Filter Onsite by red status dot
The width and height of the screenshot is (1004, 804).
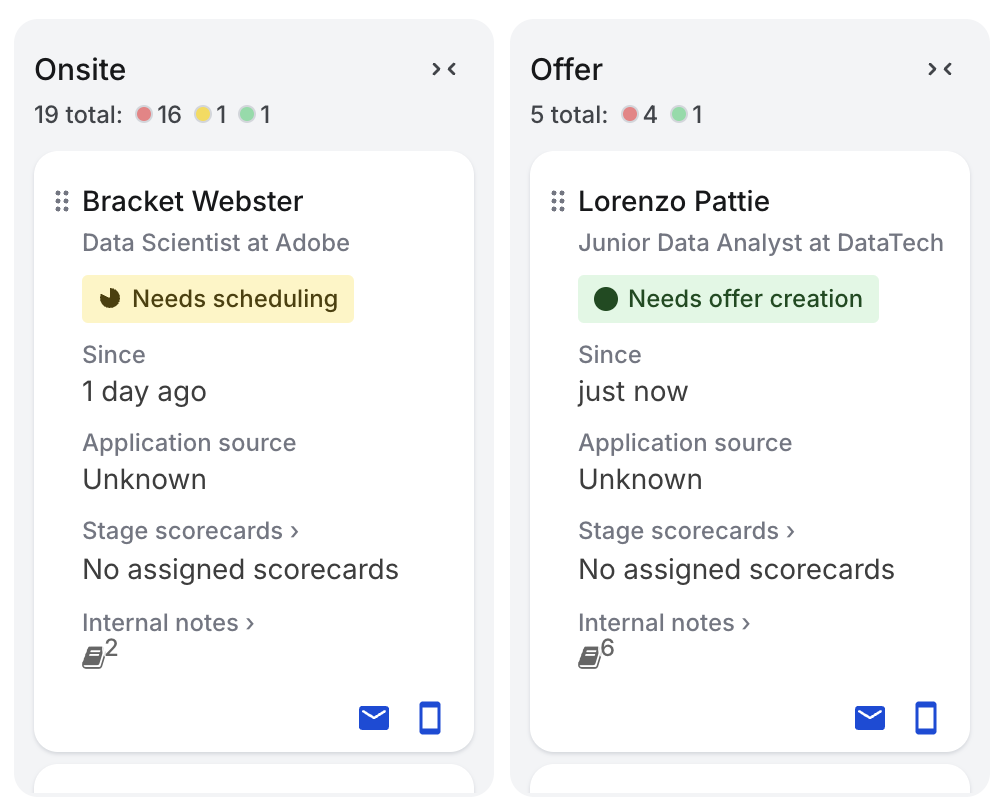point(144,115)
